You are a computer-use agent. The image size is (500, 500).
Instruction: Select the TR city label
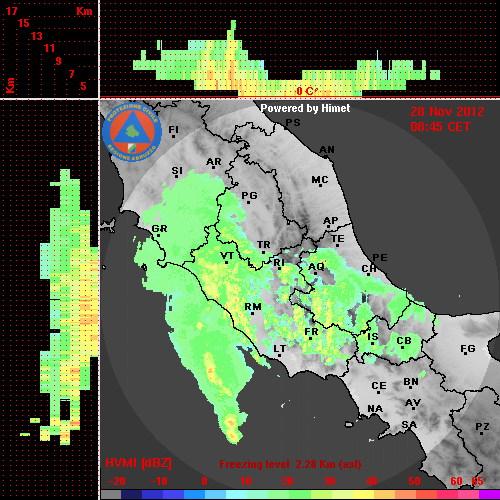click(264, 245)
